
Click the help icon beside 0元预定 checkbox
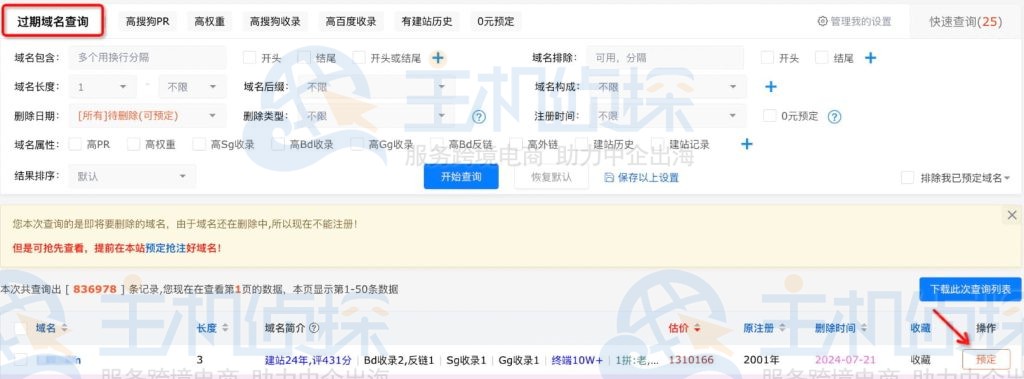pos(834,116)
